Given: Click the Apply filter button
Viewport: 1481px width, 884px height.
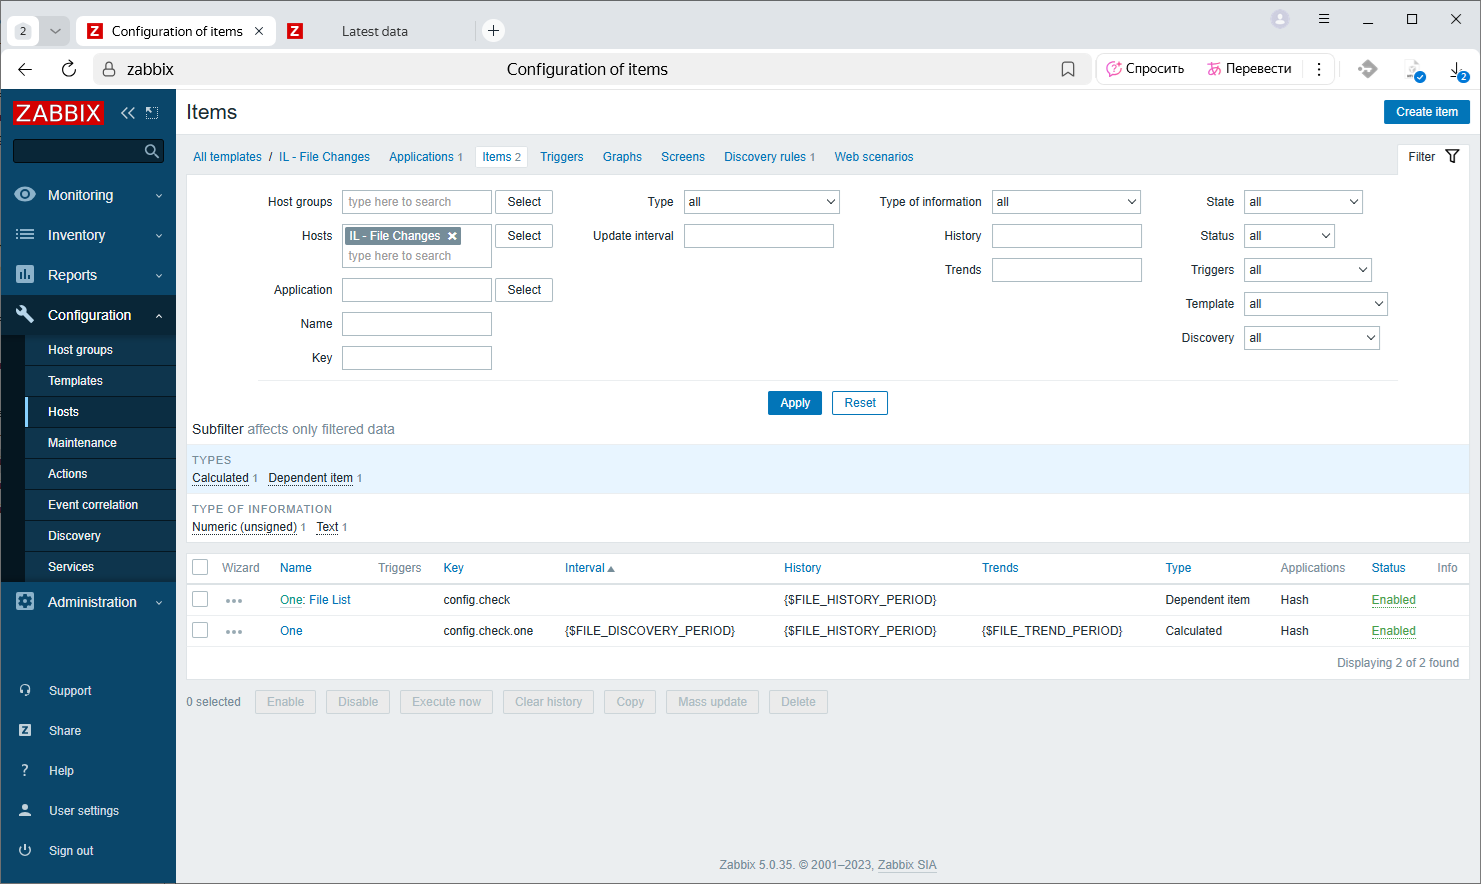Looking at the screenshot, I should pos(795,403).
